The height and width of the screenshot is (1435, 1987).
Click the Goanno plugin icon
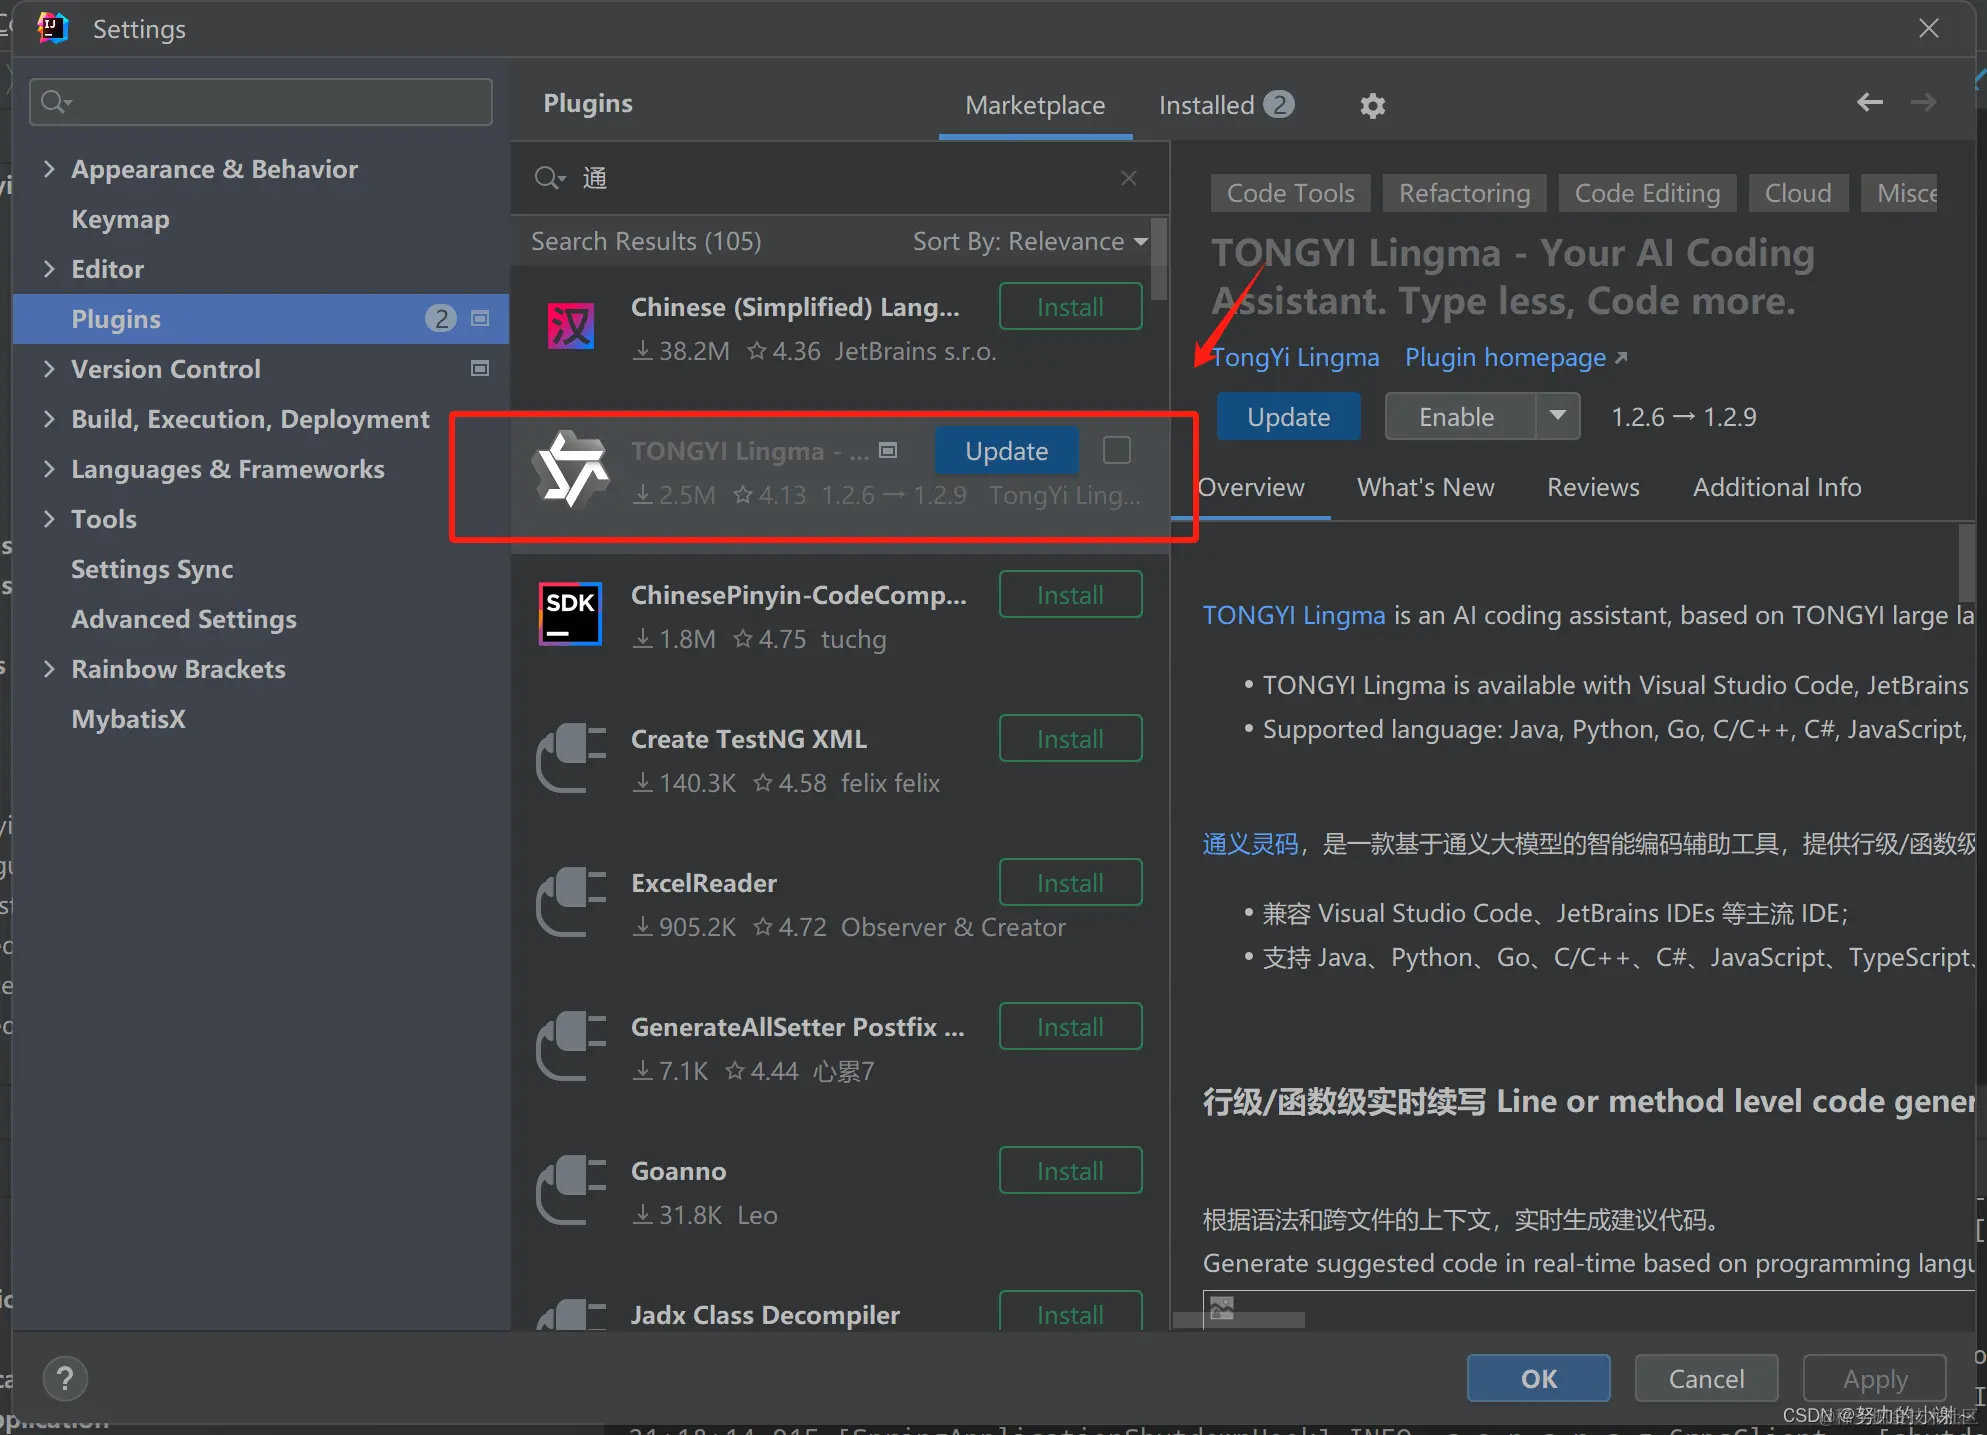(571, 1190)
